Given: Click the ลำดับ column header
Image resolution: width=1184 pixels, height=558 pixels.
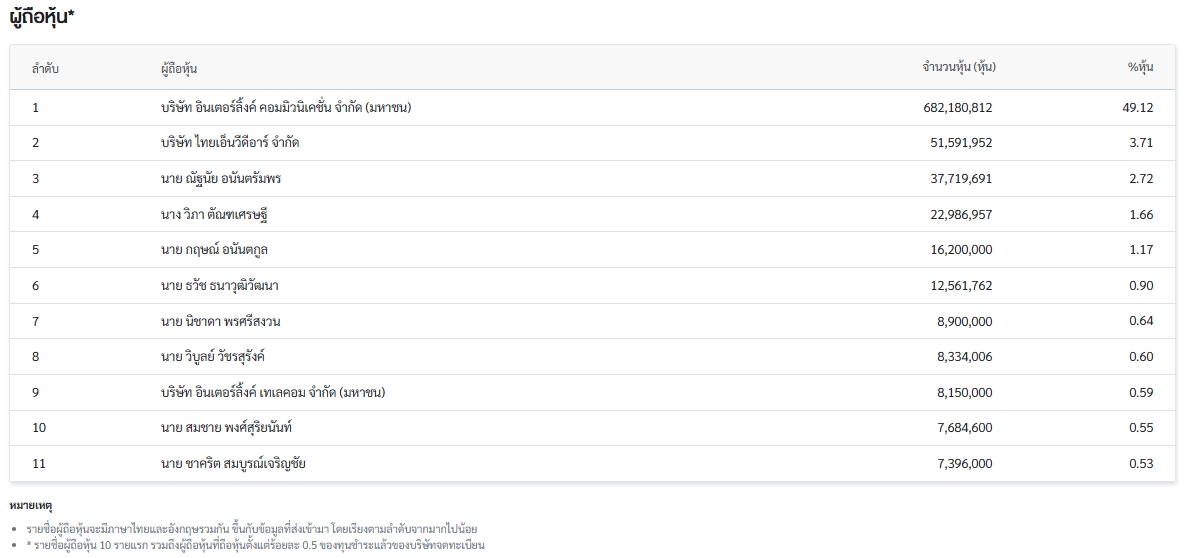Looking at the screenshot, I should [45, 68].
